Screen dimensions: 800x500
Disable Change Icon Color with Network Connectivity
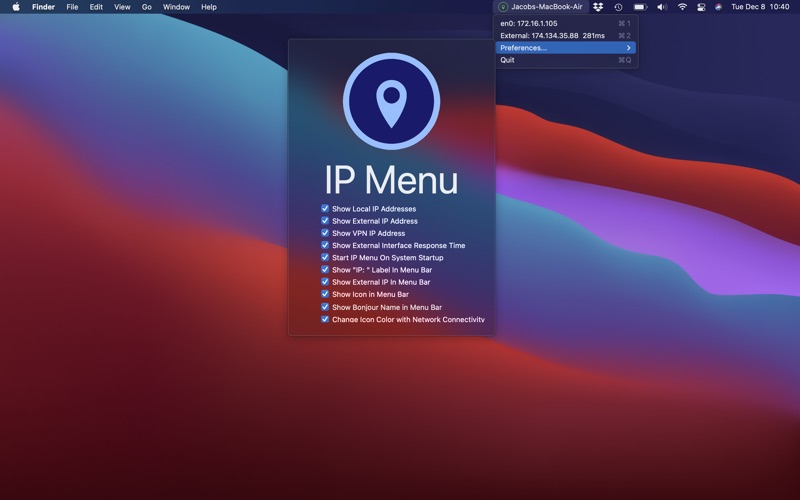click(x=325, y=319)
